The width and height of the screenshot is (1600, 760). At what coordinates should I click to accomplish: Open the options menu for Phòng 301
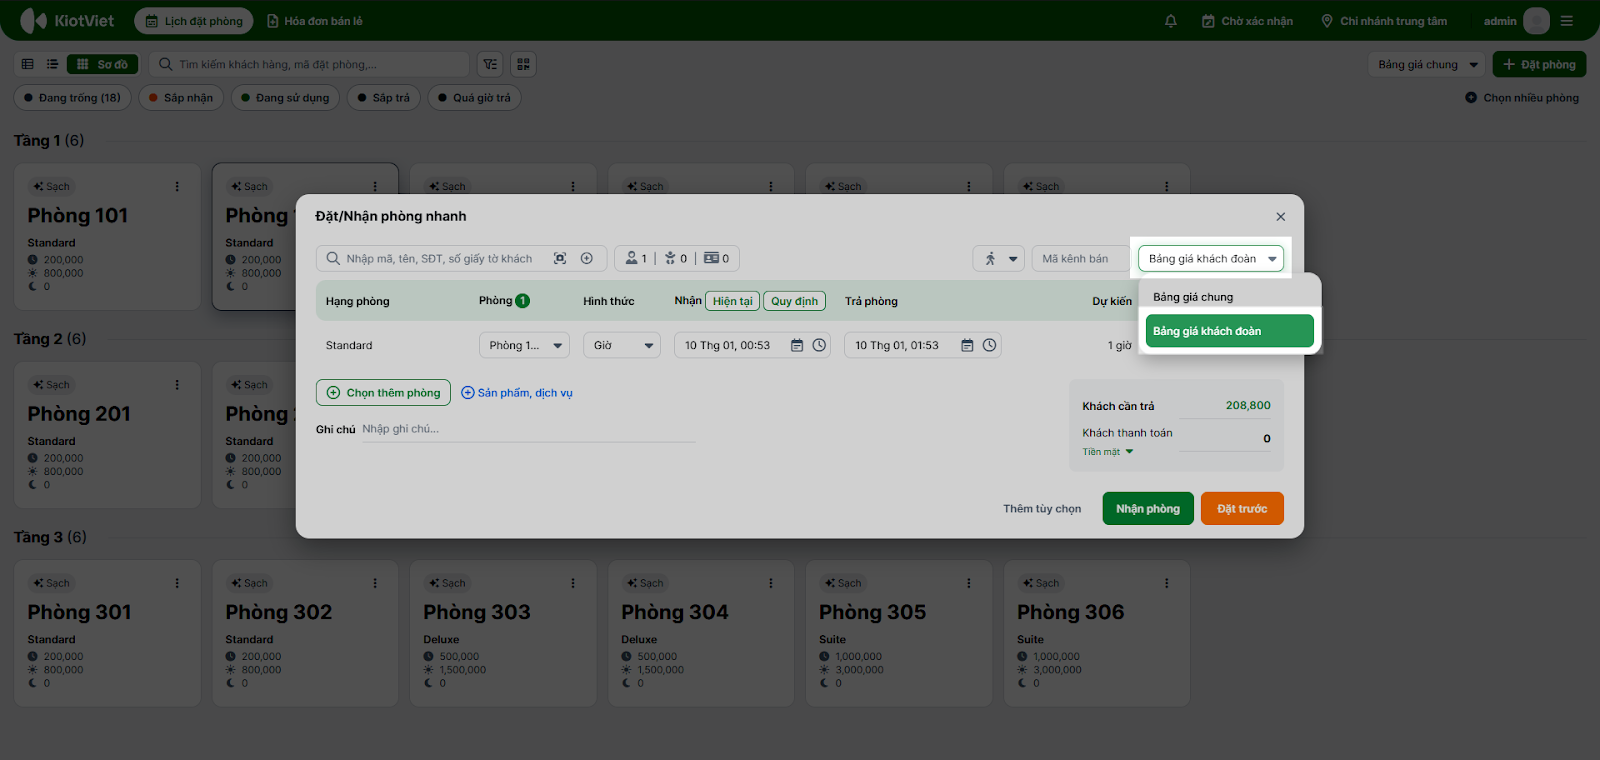pyautogui.click(x=177, y=583)
